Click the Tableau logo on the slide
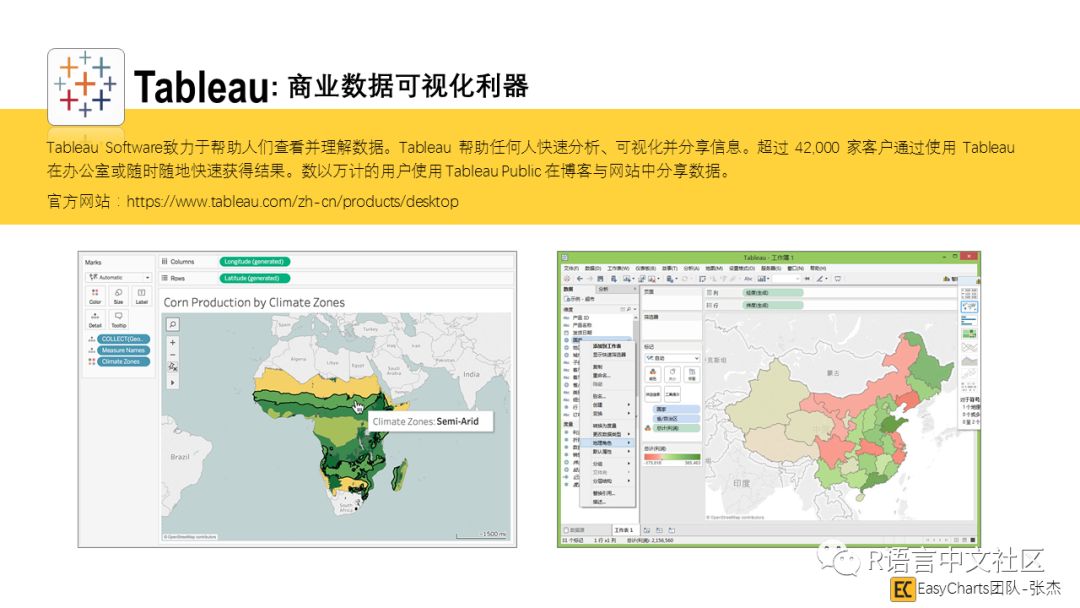This screenshot has height=608, width=1080. (85, 87)
